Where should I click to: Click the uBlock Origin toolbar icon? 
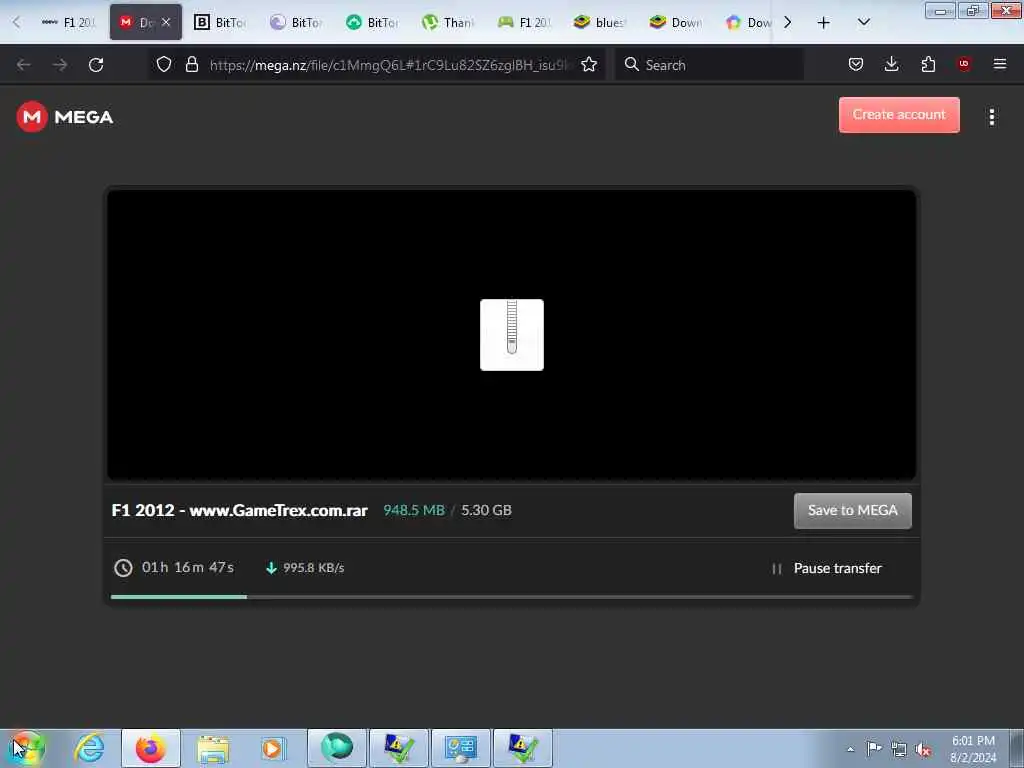(964, 64)
